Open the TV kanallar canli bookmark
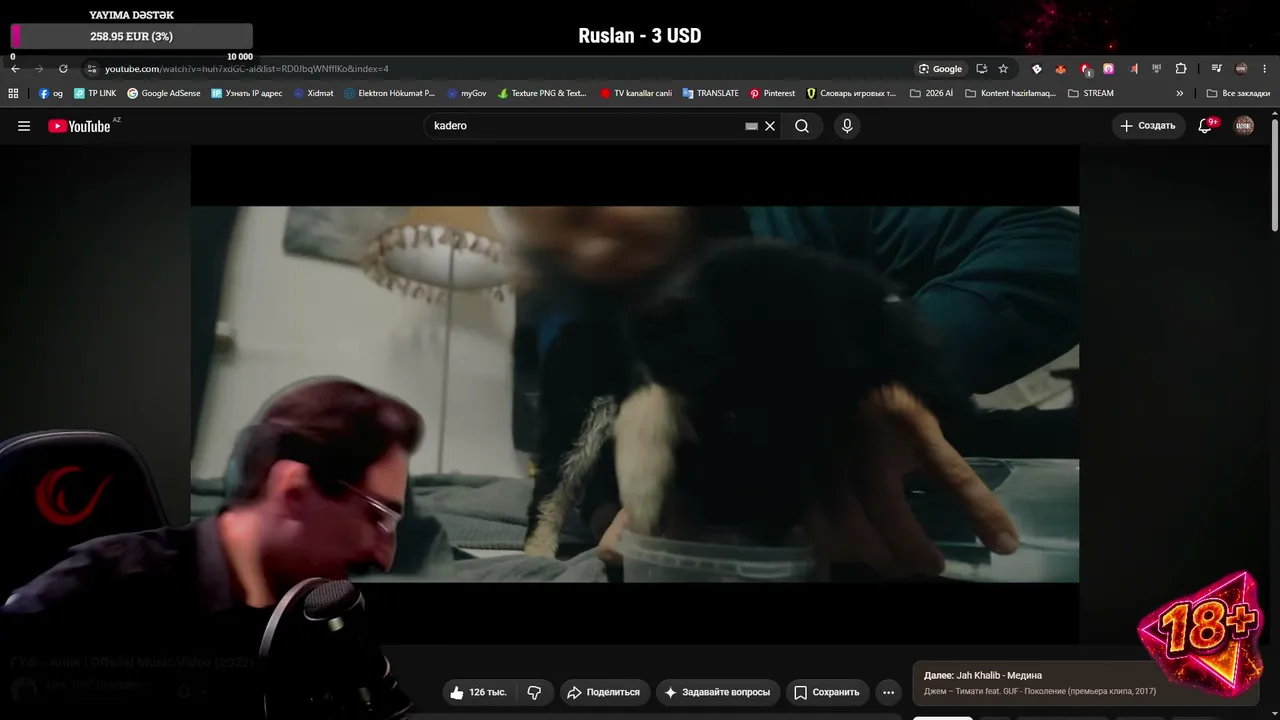Image resolution: width=1280 pixels, height=720 pixels. 636,93
